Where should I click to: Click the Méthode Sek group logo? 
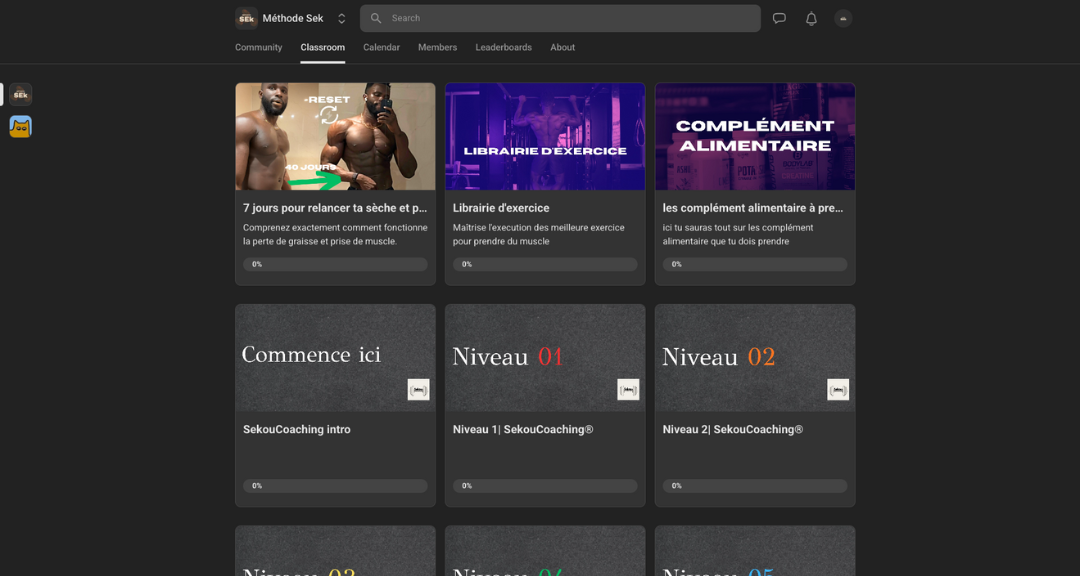coord(246,18)
